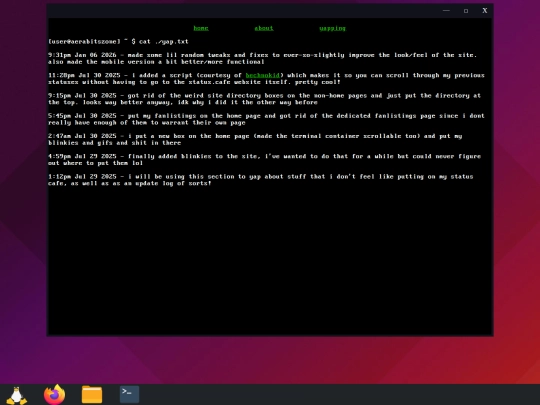Open the about page link
The width and height of the screenshot is (540, 405).
pyautogui.click(x=264, y=28)
